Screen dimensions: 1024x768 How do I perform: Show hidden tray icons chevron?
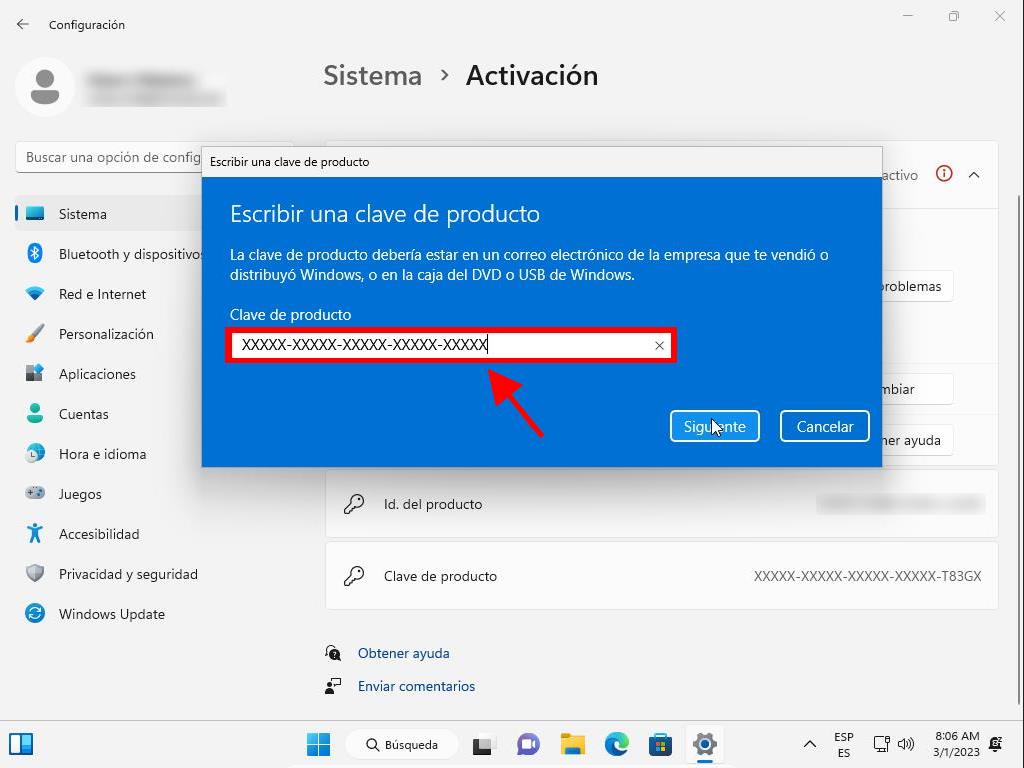coord(809,744)
